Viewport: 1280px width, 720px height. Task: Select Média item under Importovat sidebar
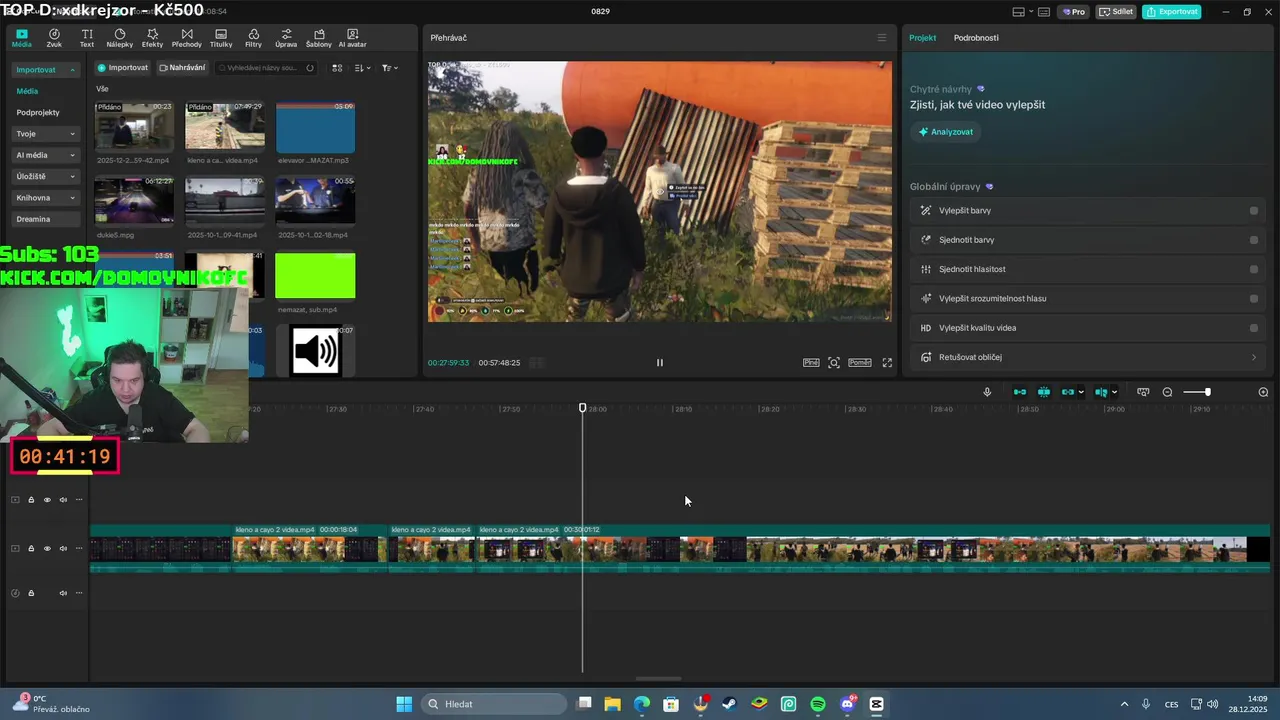point(27,91)
